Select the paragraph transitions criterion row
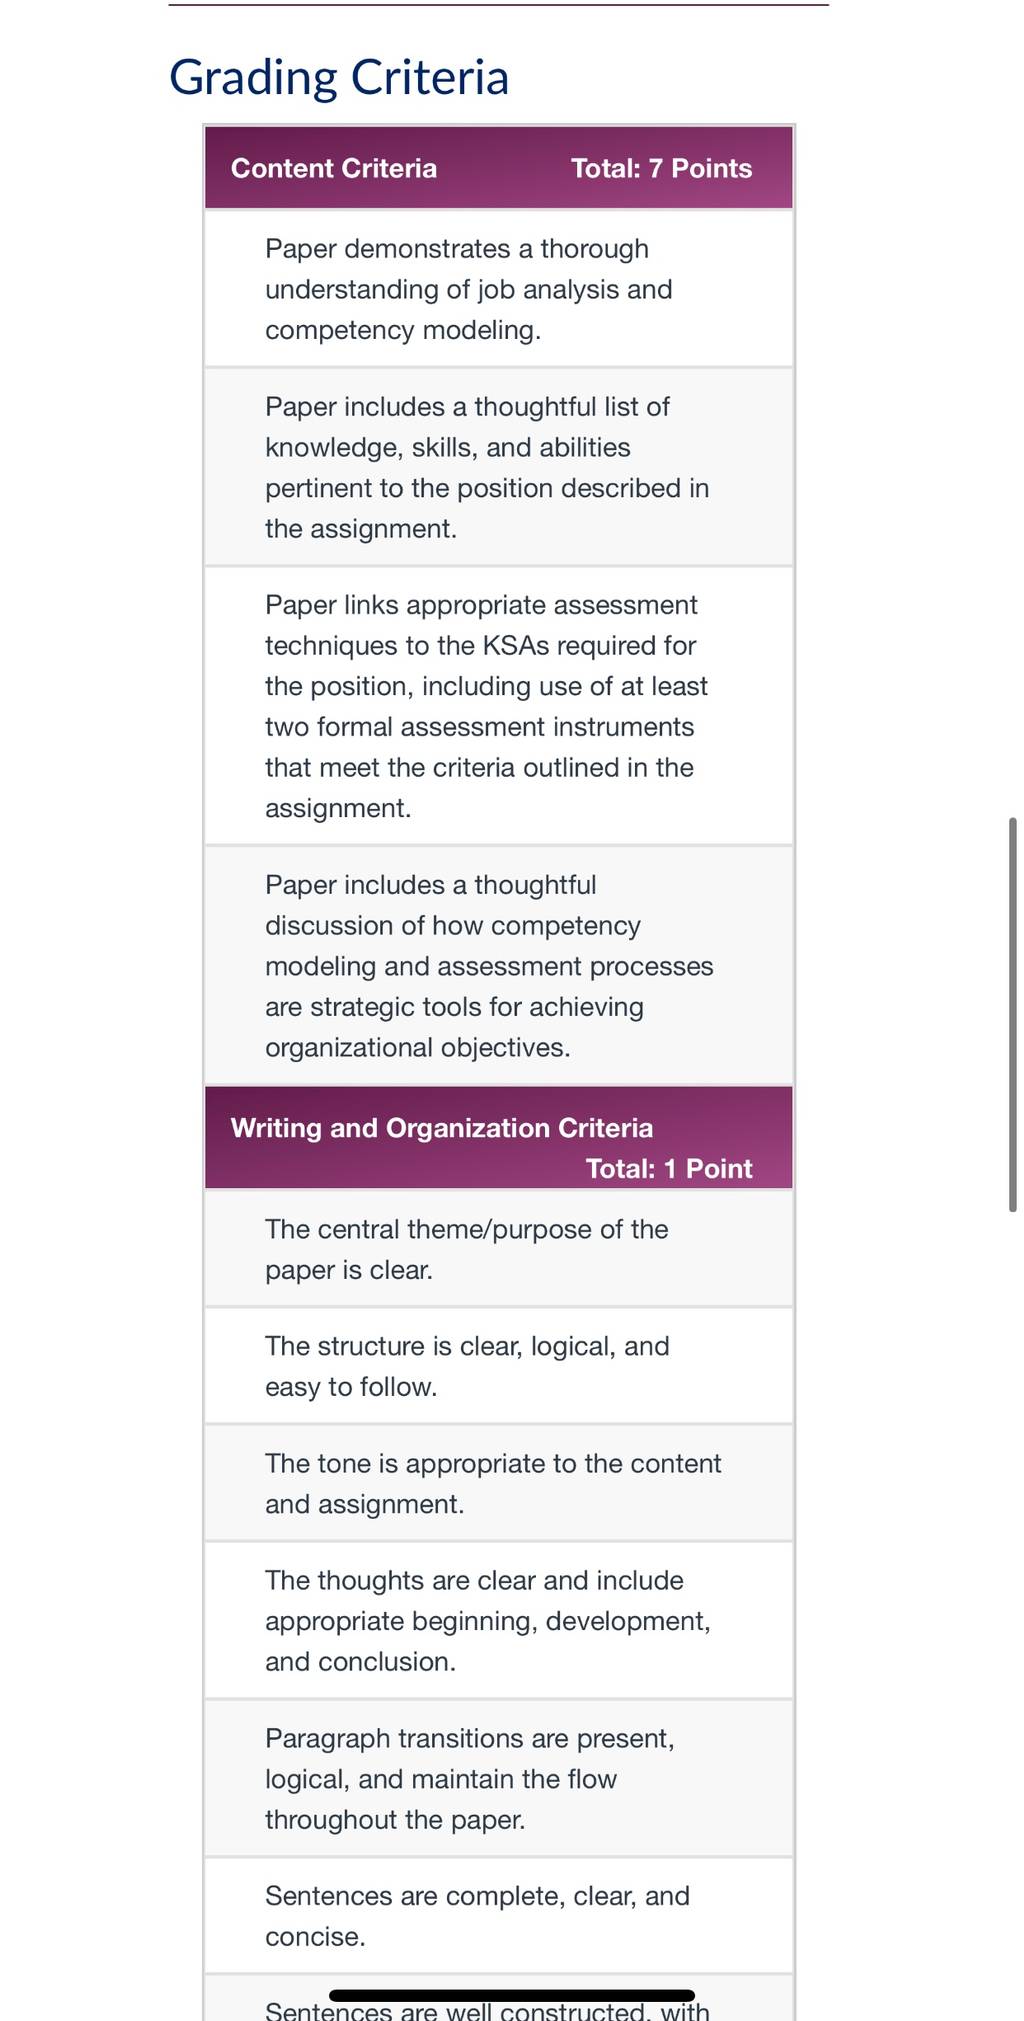This screenshot has width=1024, height=2021. (499, 1778)
